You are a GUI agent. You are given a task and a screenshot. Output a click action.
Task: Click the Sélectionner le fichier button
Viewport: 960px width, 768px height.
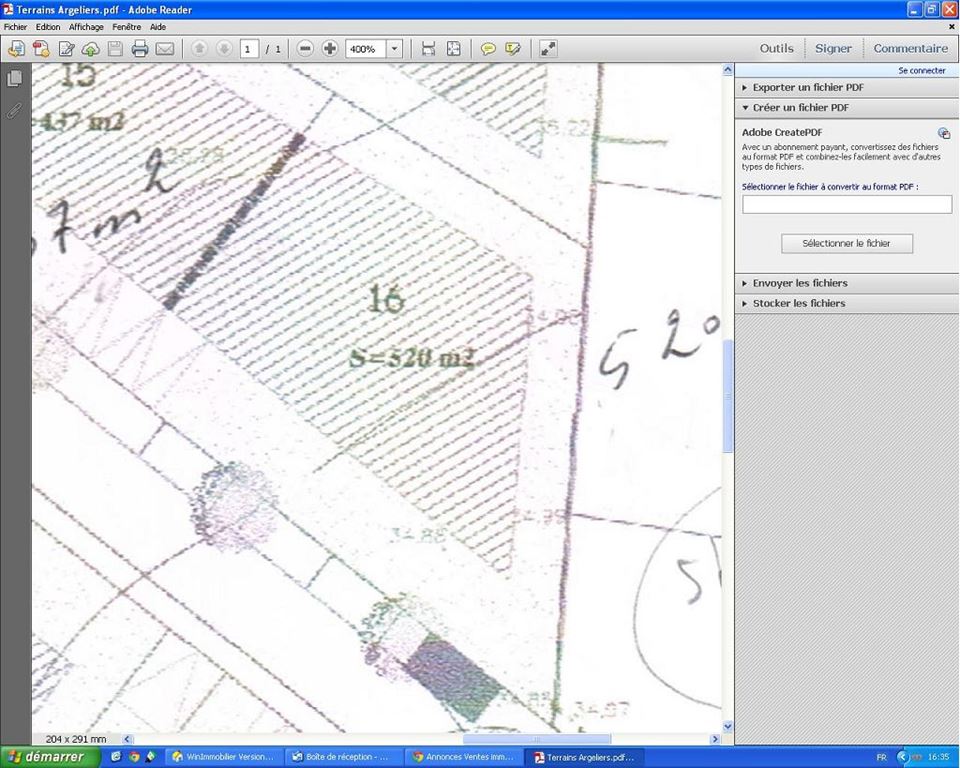coord(846,243)
